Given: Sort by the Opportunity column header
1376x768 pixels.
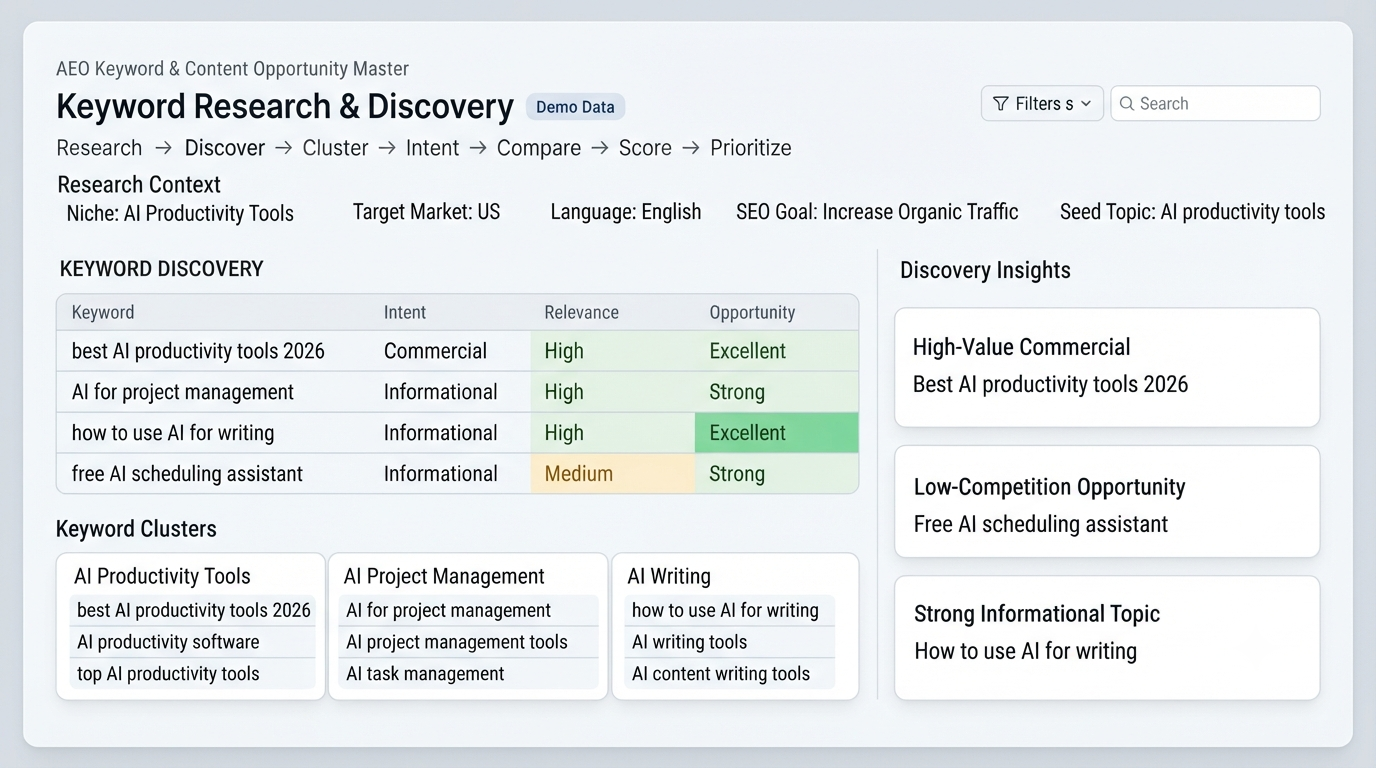Looking at the screenshot, I should (x=752, y=312).
